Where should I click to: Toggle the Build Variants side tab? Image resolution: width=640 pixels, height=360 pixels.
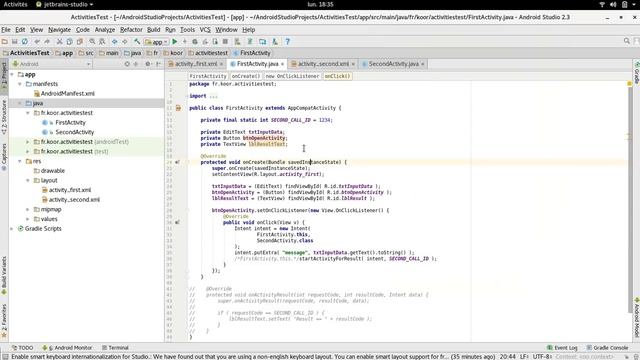tap(4, 276)
